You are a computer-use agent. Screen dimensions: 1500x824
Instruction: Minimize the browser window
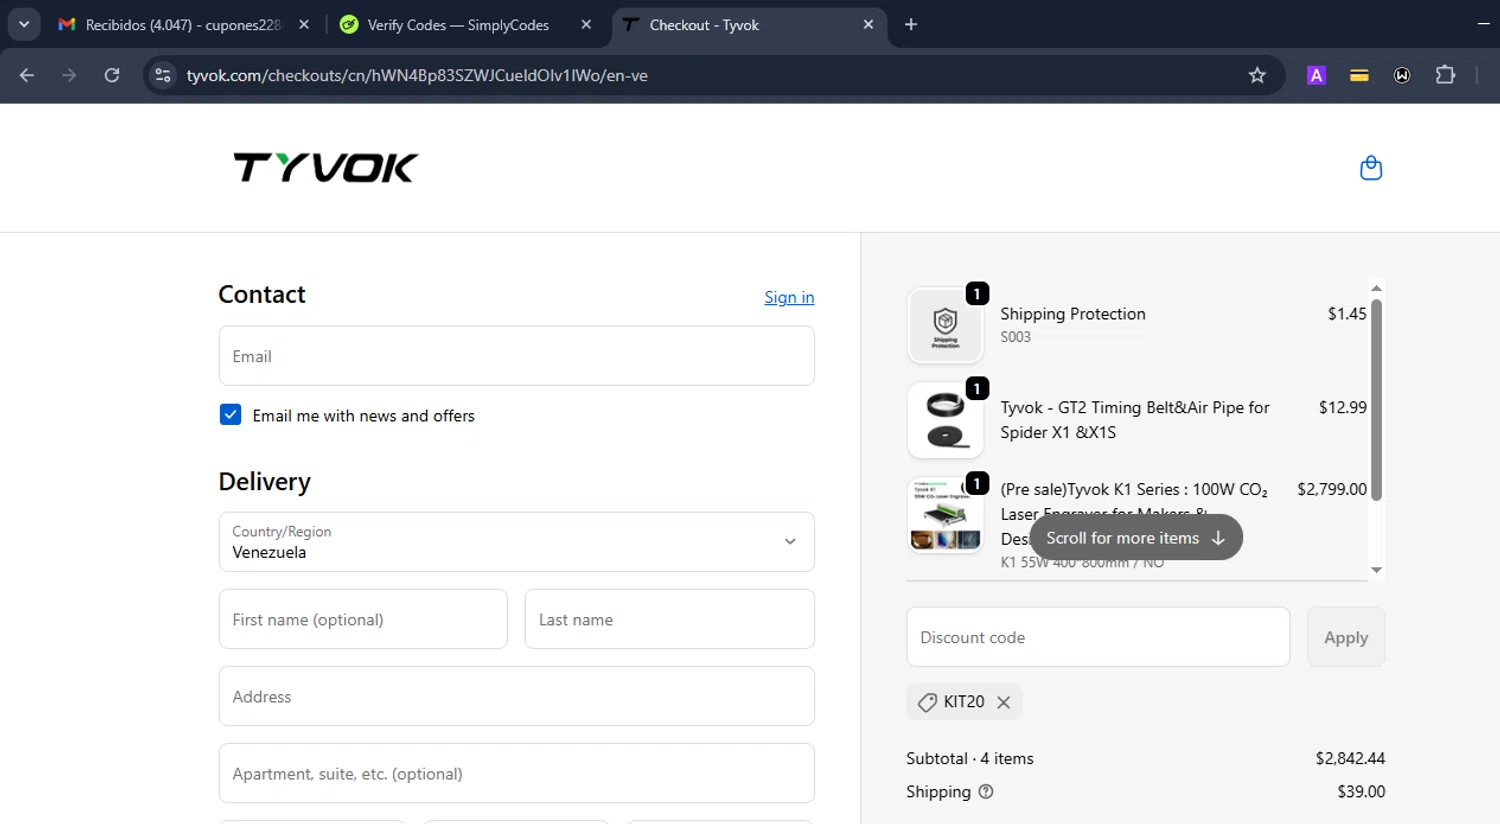click(1483, 25)
